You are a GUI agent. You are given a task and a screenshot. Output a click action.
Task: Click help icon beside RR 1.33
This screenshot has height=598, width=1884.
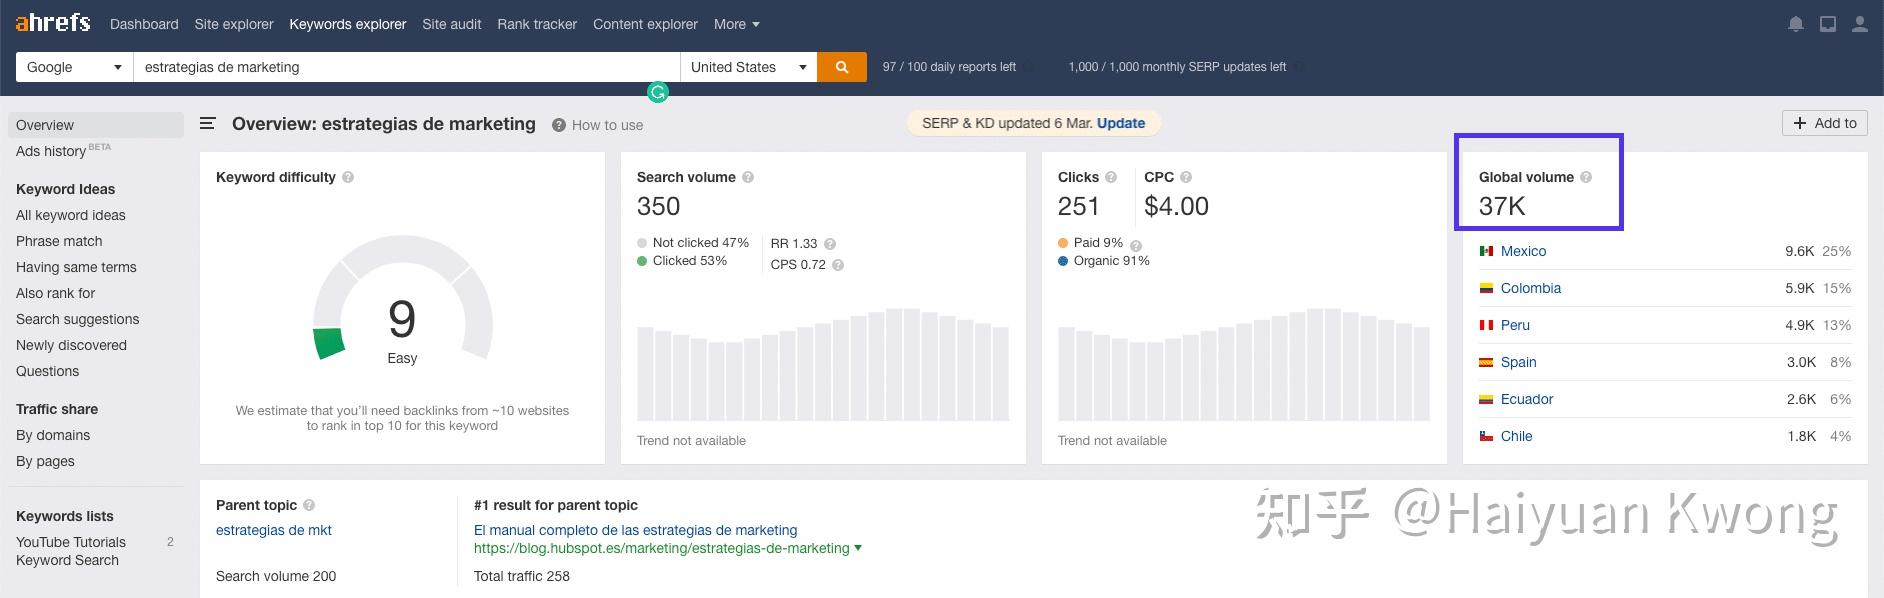click(830, 244)
